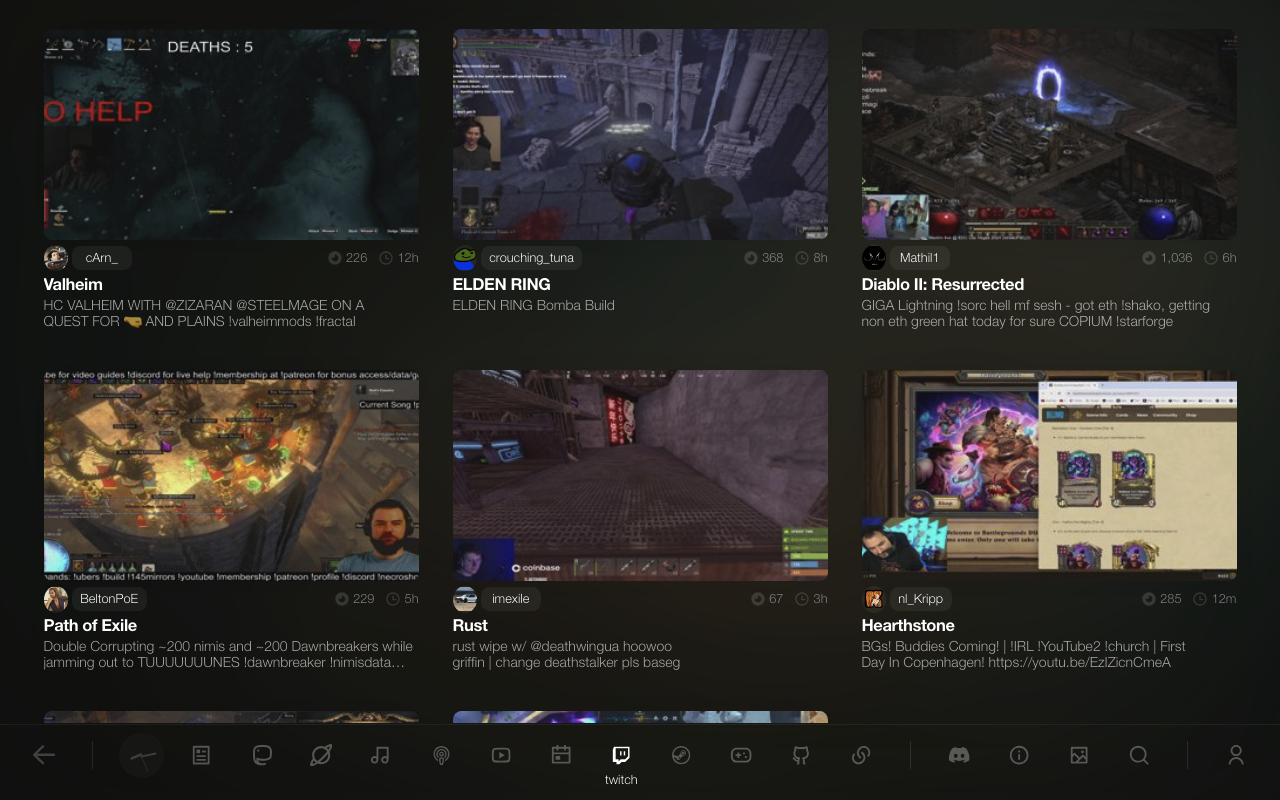1280x800 pixels.
Task: Open the YouTube video icon
Action: click(x=501, y=755)
